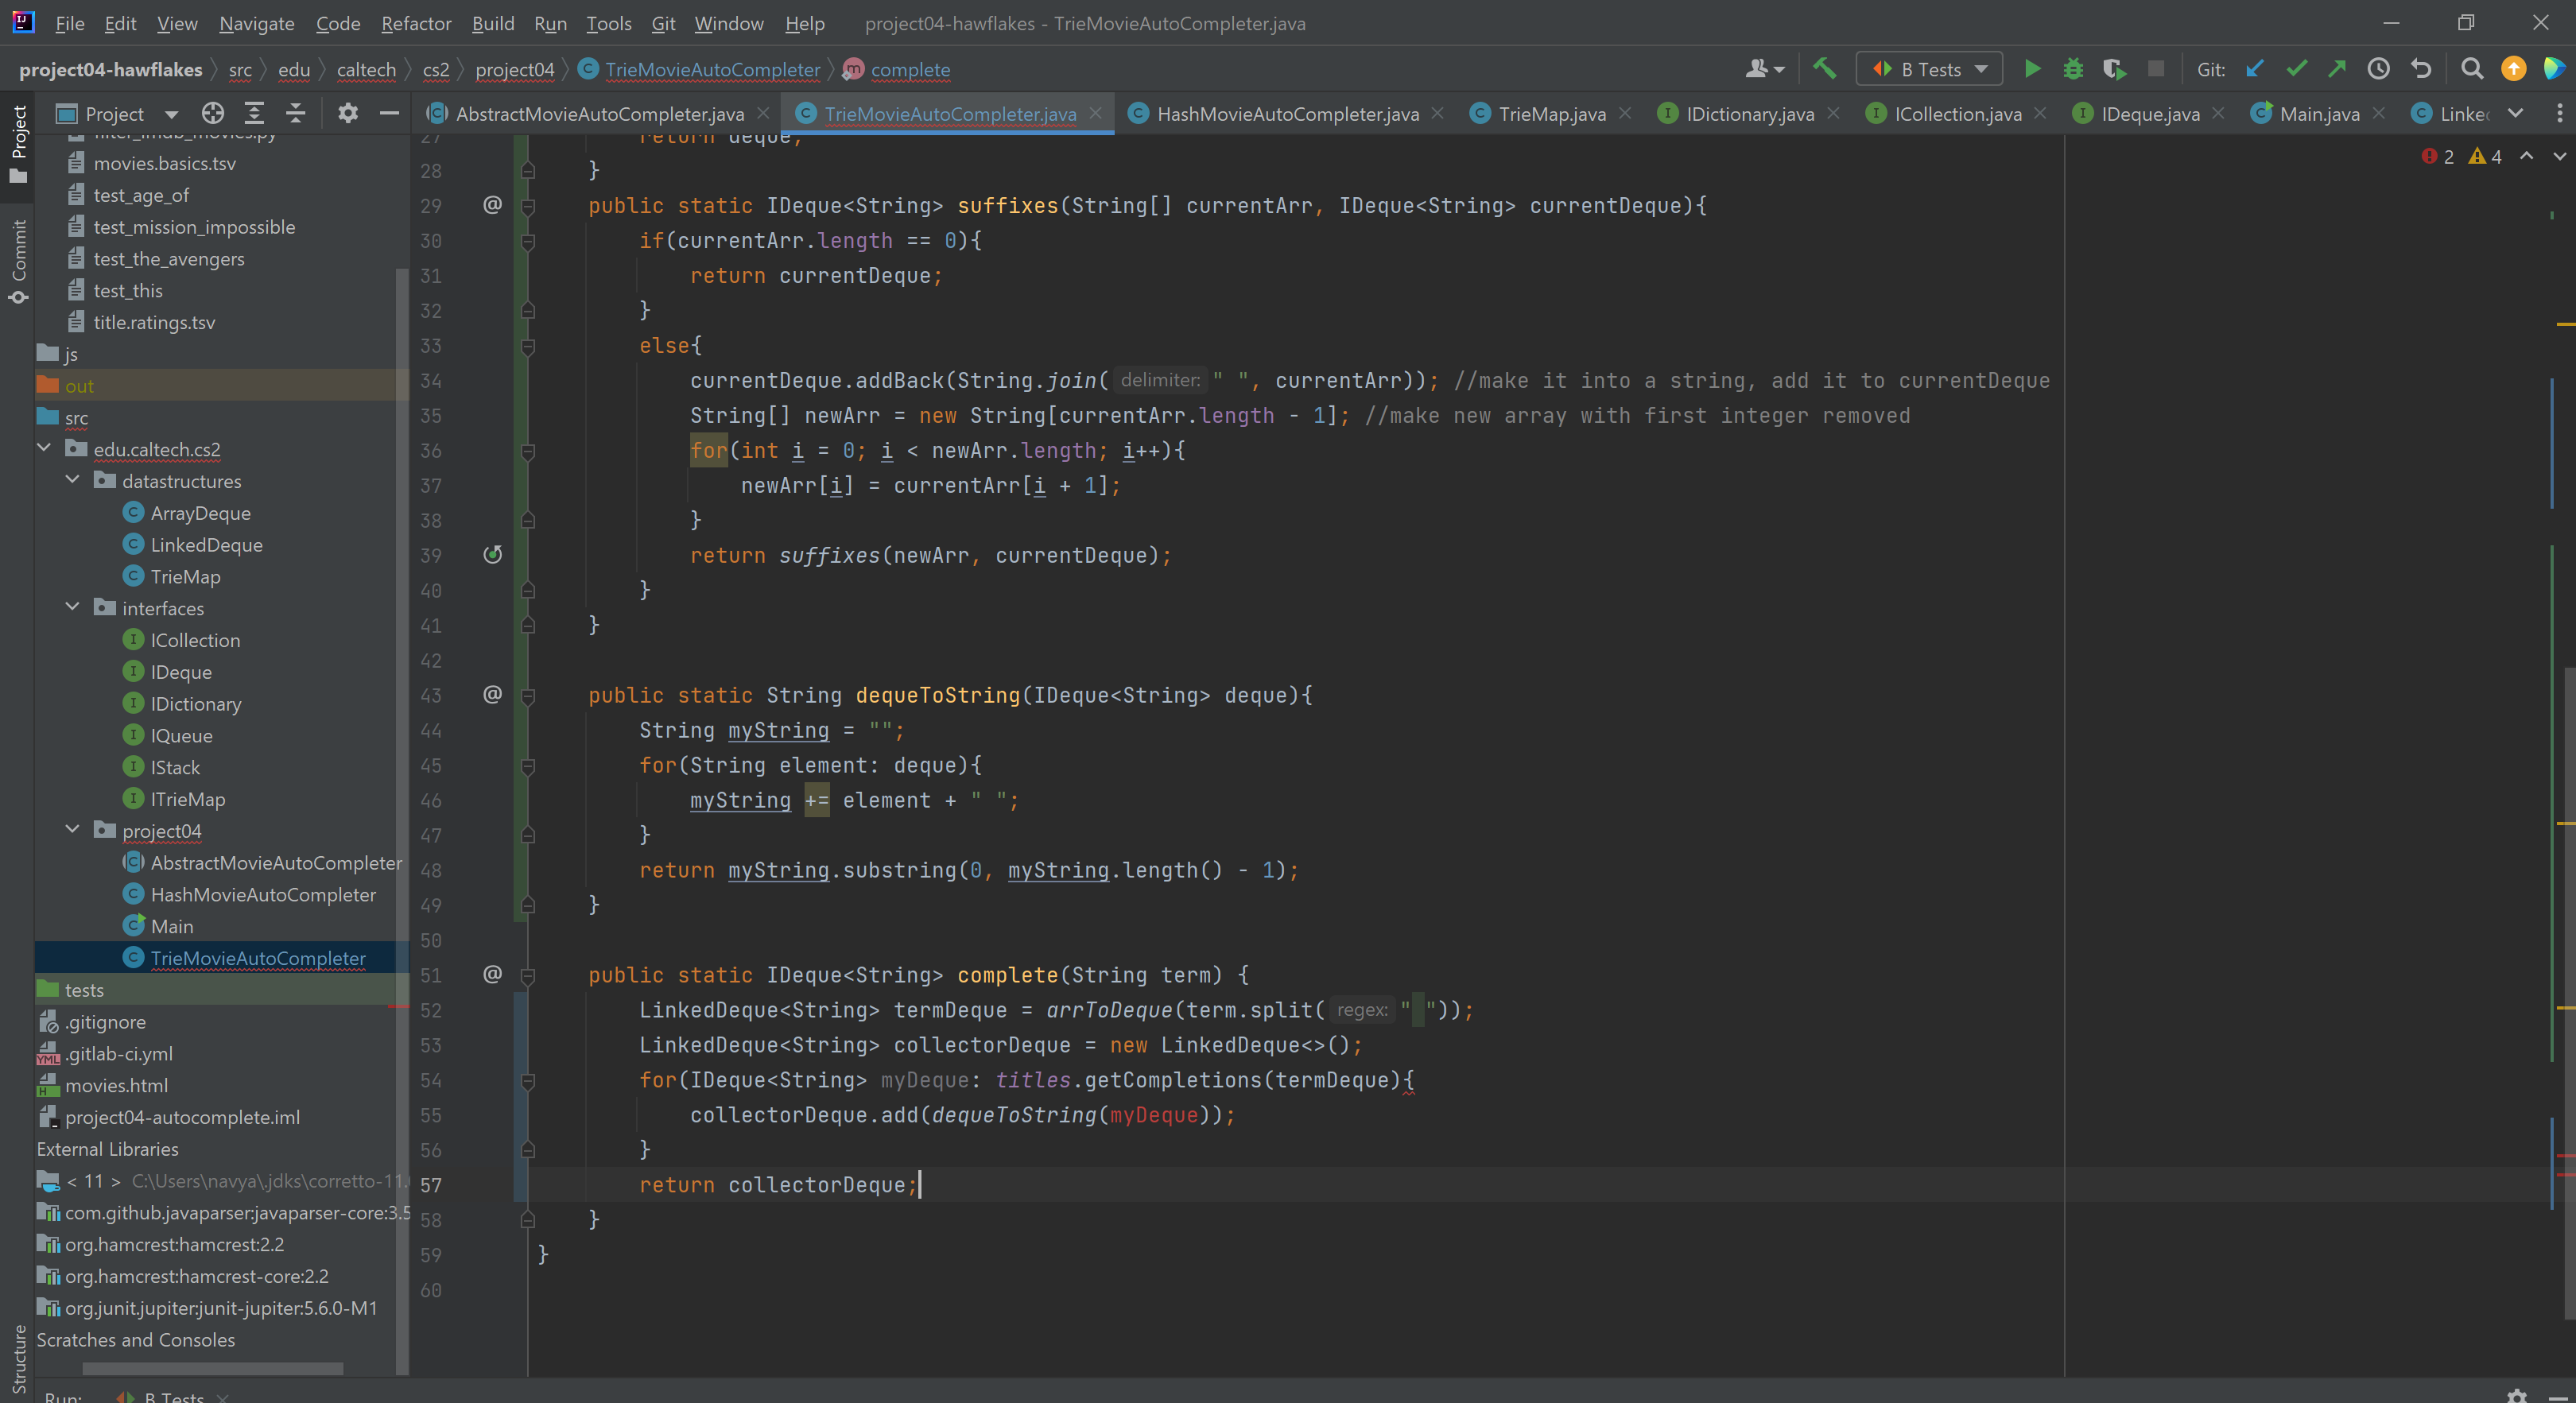Open the B Tests run configuration dropdown
This screenshot has height=1403, width=2576.
coord(1929,69)
